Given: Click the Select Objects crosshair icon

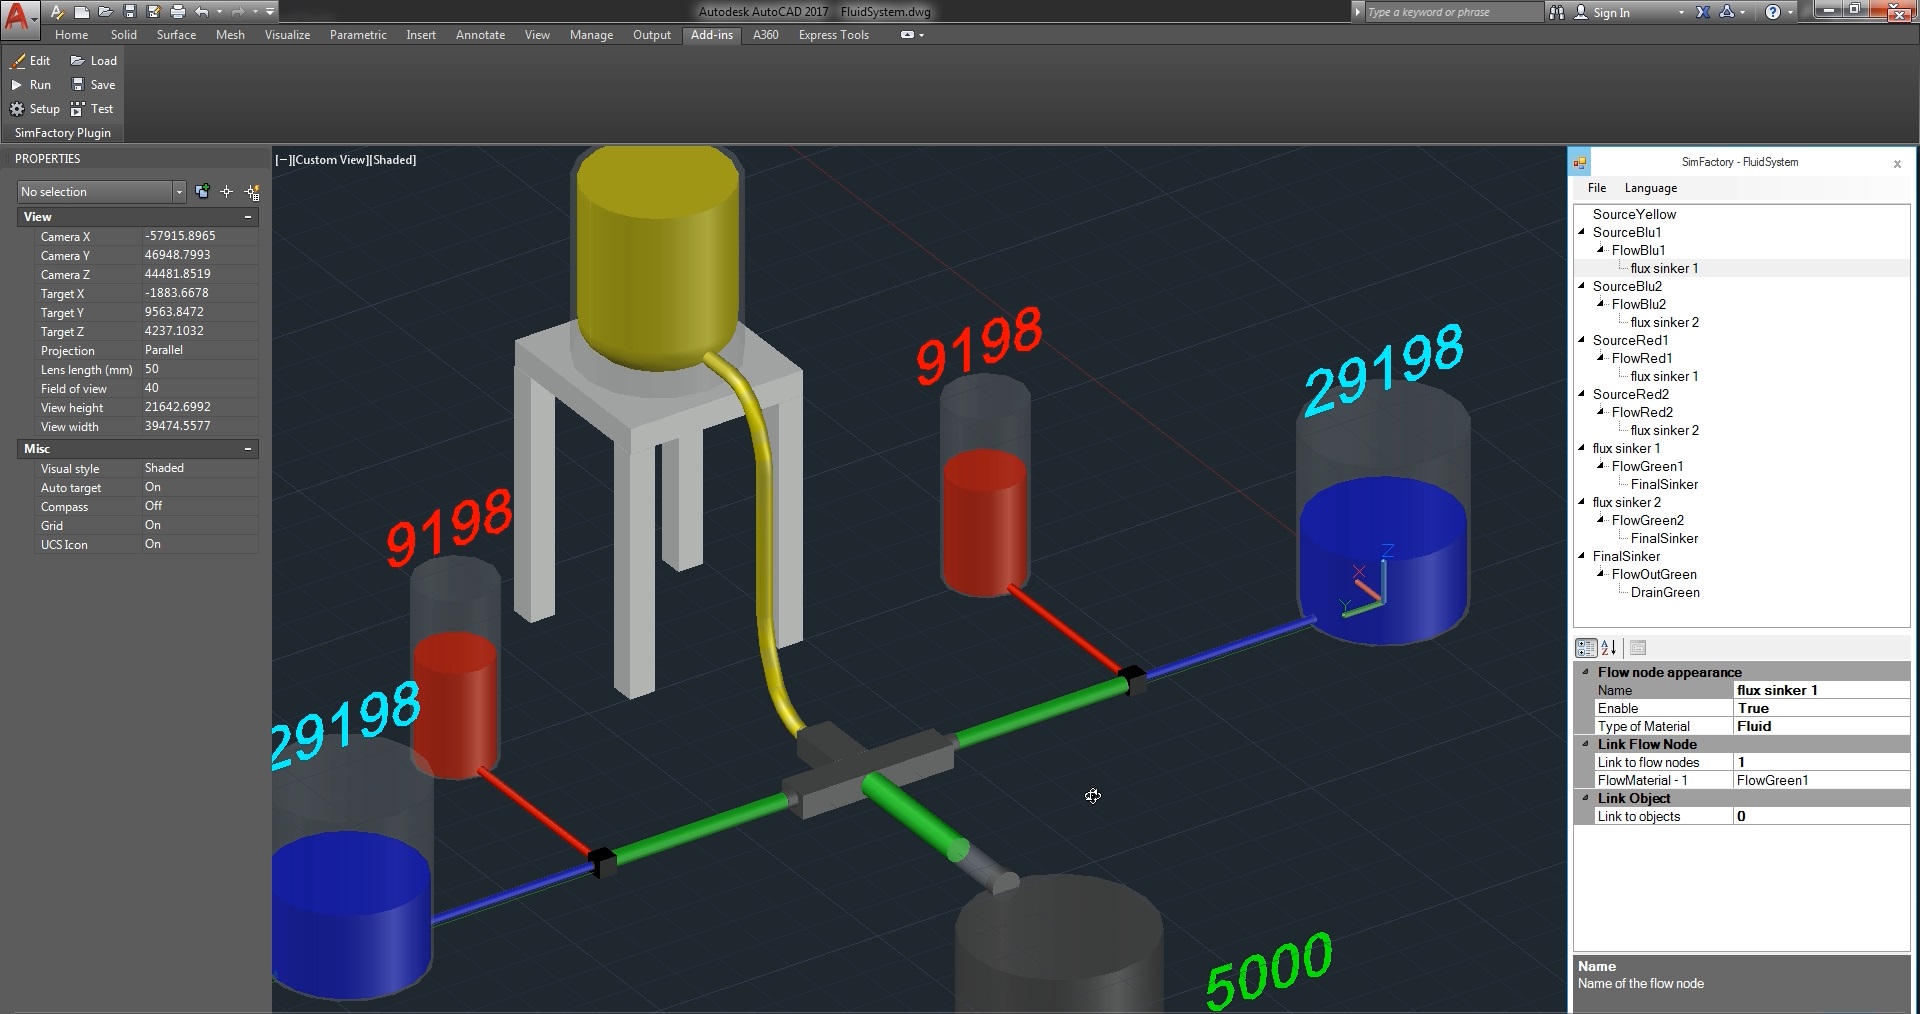Looking at the screenshot, I should [x=227, y=192].
